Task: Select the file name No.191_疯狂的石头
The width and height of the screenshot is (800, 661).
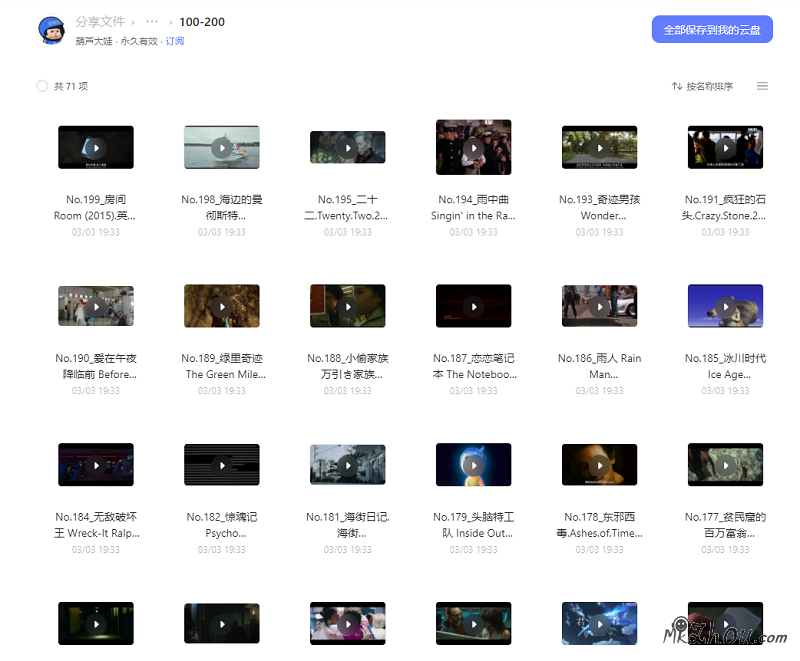Action: point(724,208)
